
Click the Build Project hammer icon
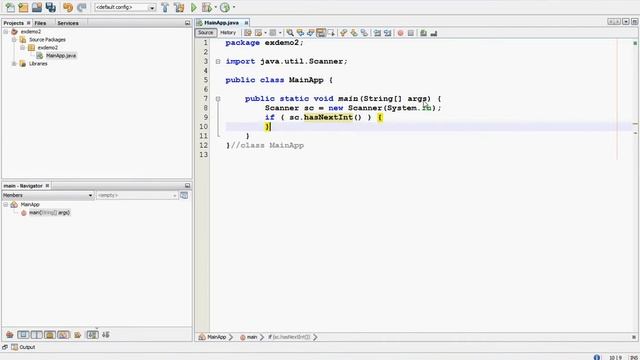tap(165, 7)
